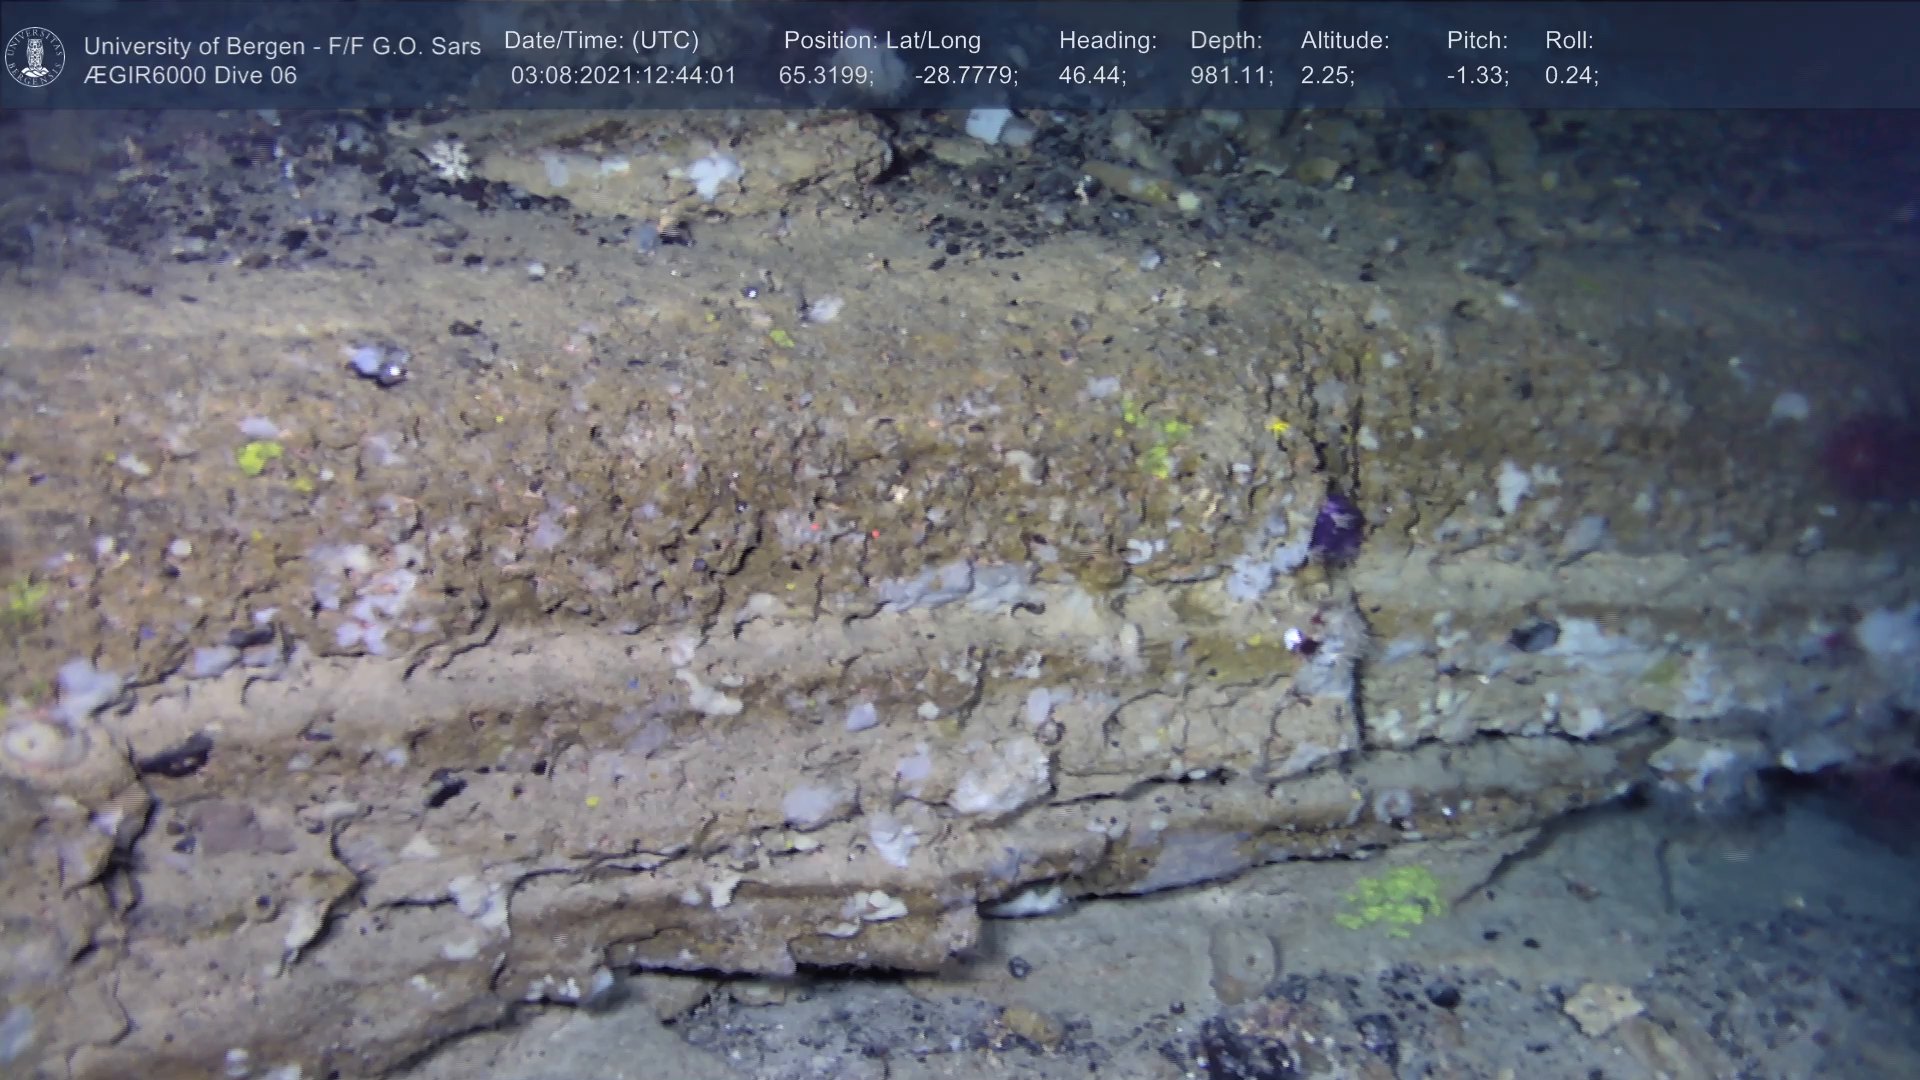Viewport: 1920px width, 1080px height.
Task: Click the Position Lat/Long header label
Action: [882, 41]
